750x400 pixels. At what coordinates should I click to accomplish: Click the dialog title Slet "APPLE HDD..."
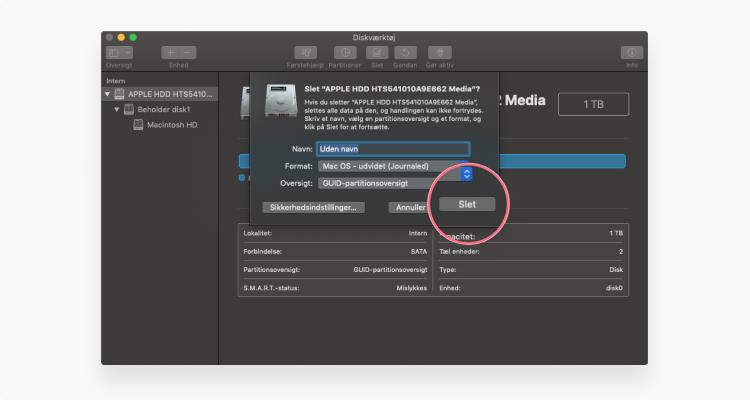pos(392,89)
